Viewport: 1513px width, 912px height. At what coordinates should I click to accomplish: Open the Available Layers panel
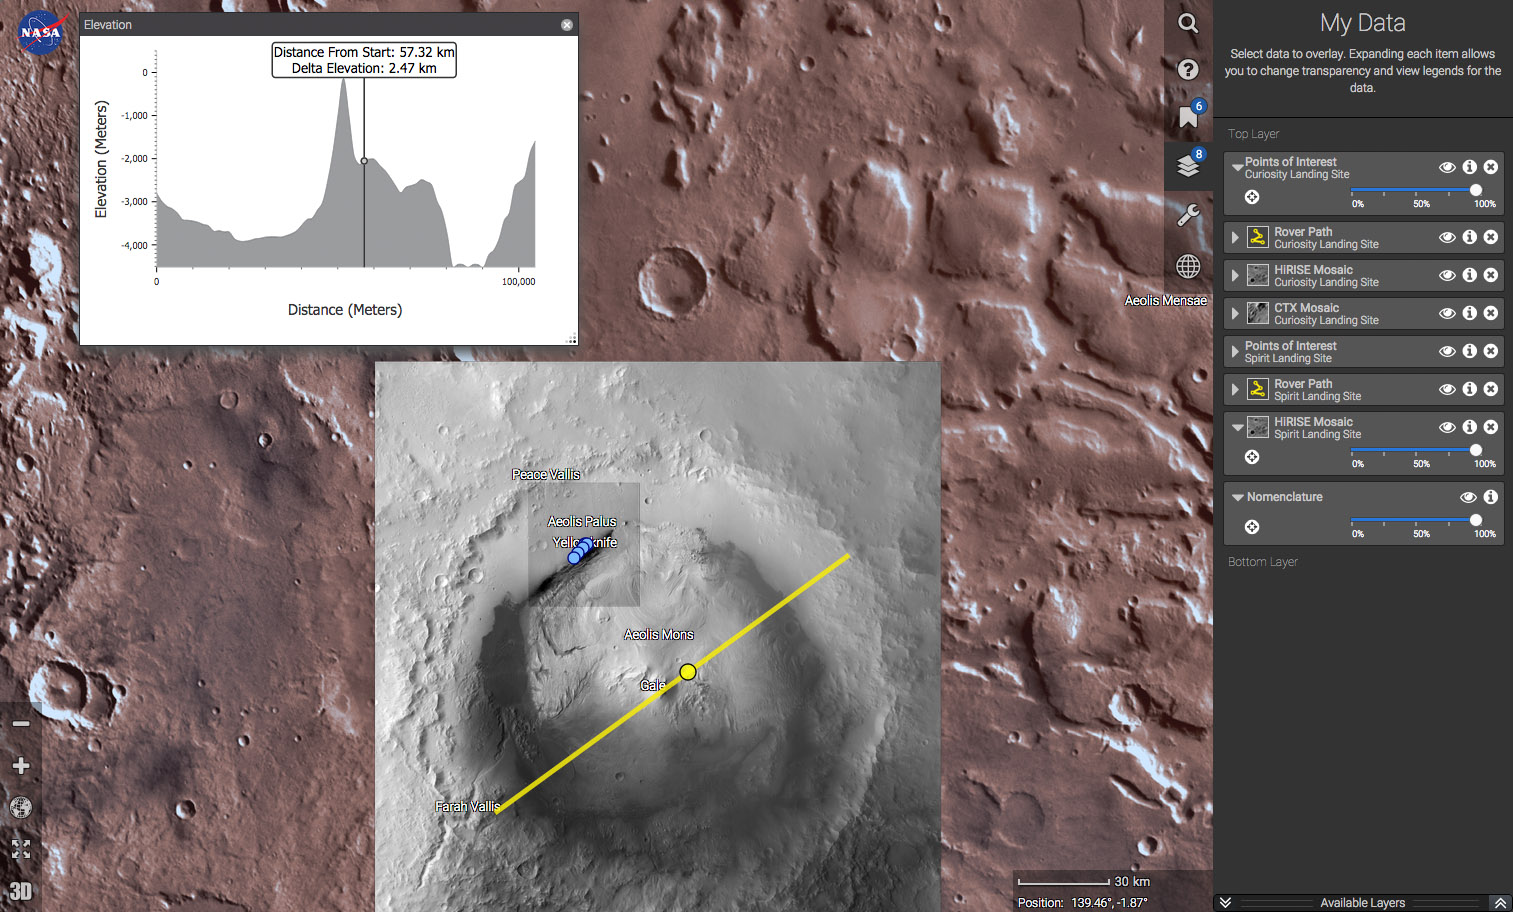pyautogui.click(x=1362, y=902)
